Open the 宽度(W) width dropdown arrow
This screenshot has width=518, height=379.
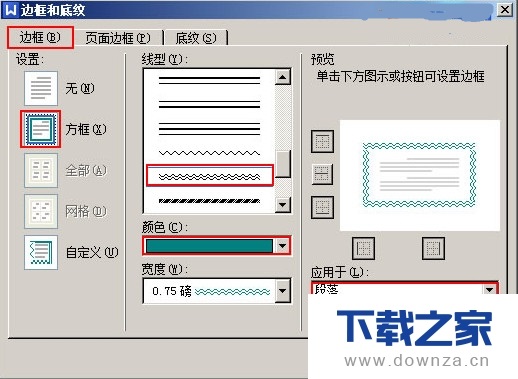point(282,291)
